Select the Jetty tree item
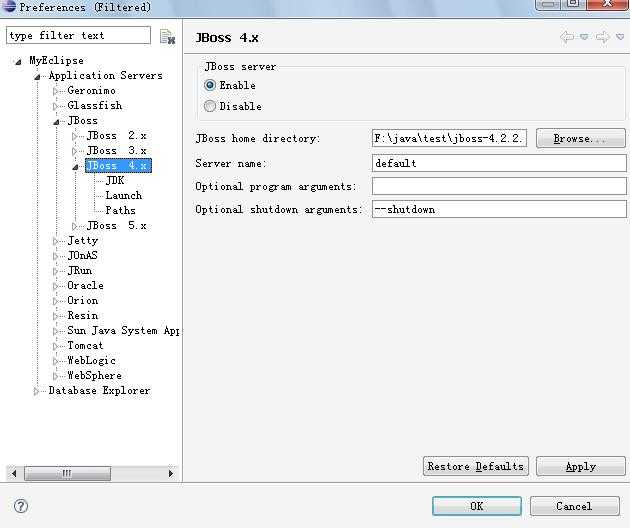 point(83,240)
